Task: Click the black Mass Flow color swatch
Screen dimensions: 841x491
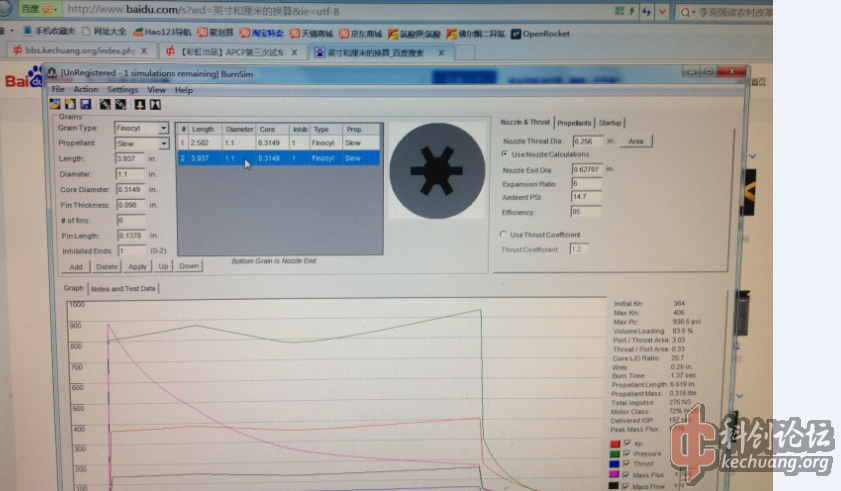Action: pyautogui.click(x=614, y=486)
